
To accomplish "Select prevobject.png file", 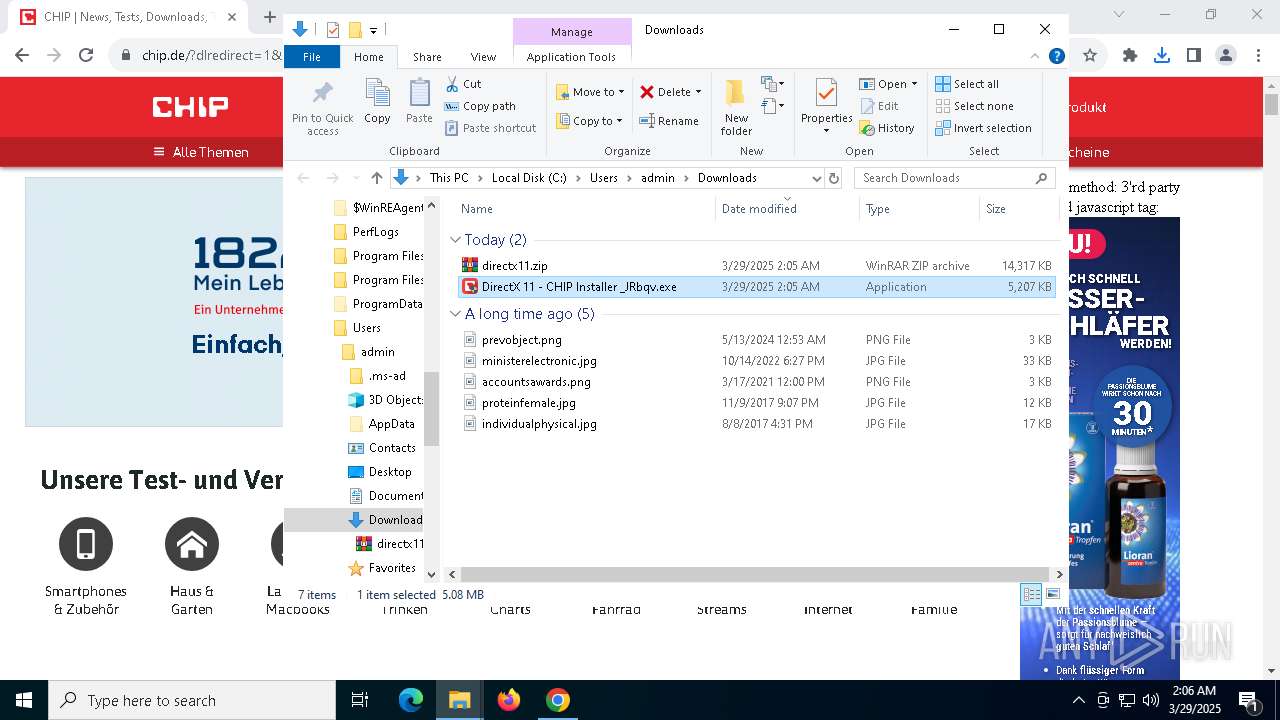I will coord(755,340).
